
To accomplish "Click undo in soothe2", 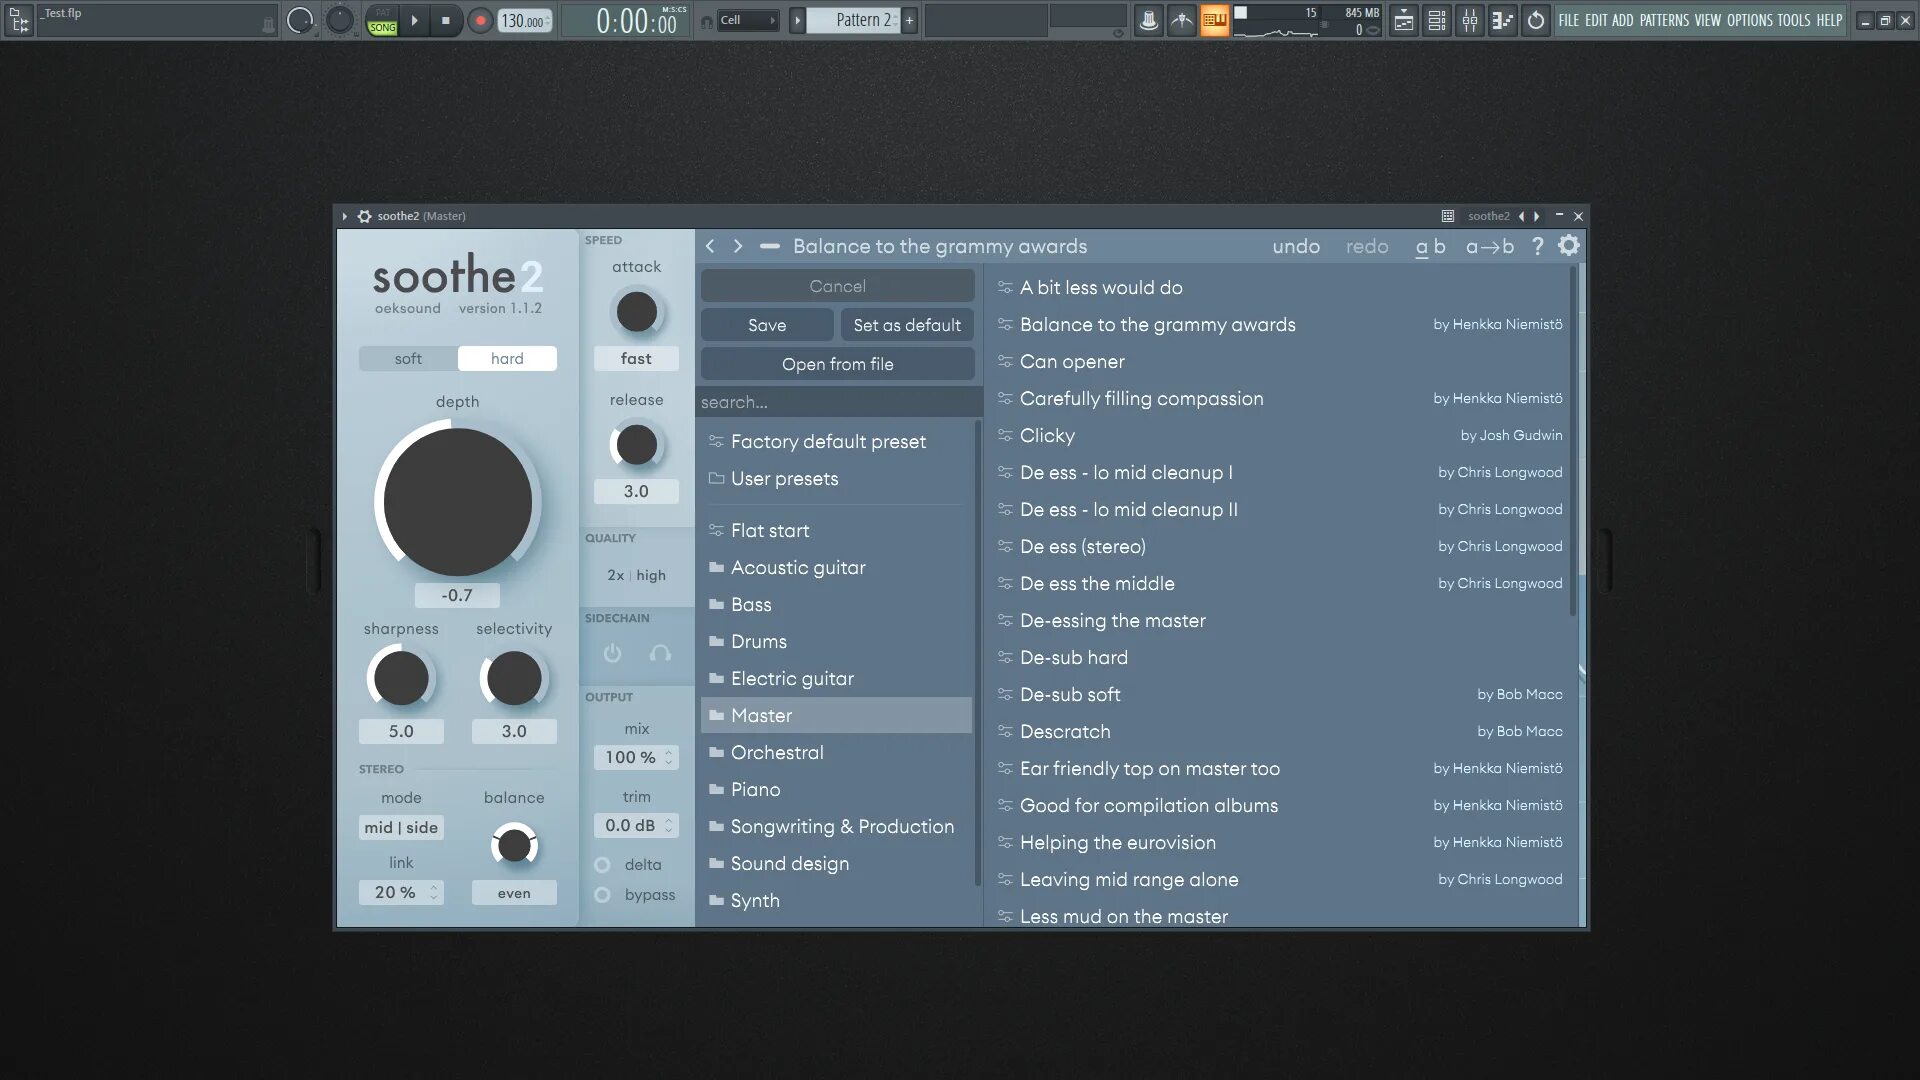I will point(1296,246).
